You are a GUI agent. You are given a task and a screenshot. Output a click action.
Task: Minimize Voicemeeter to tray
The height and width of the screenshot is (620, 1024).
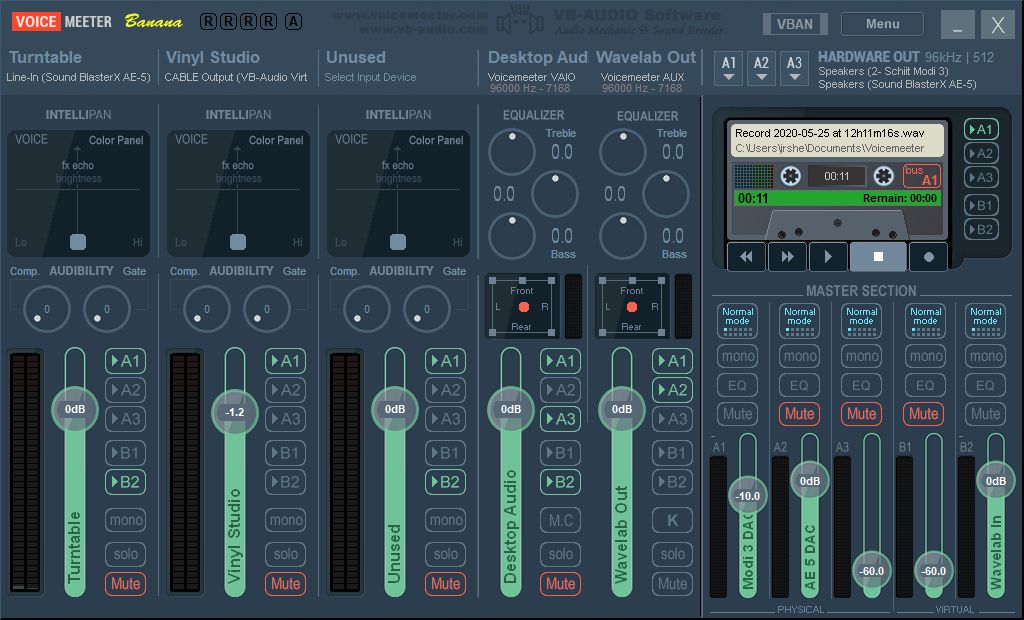pos(957,25)
